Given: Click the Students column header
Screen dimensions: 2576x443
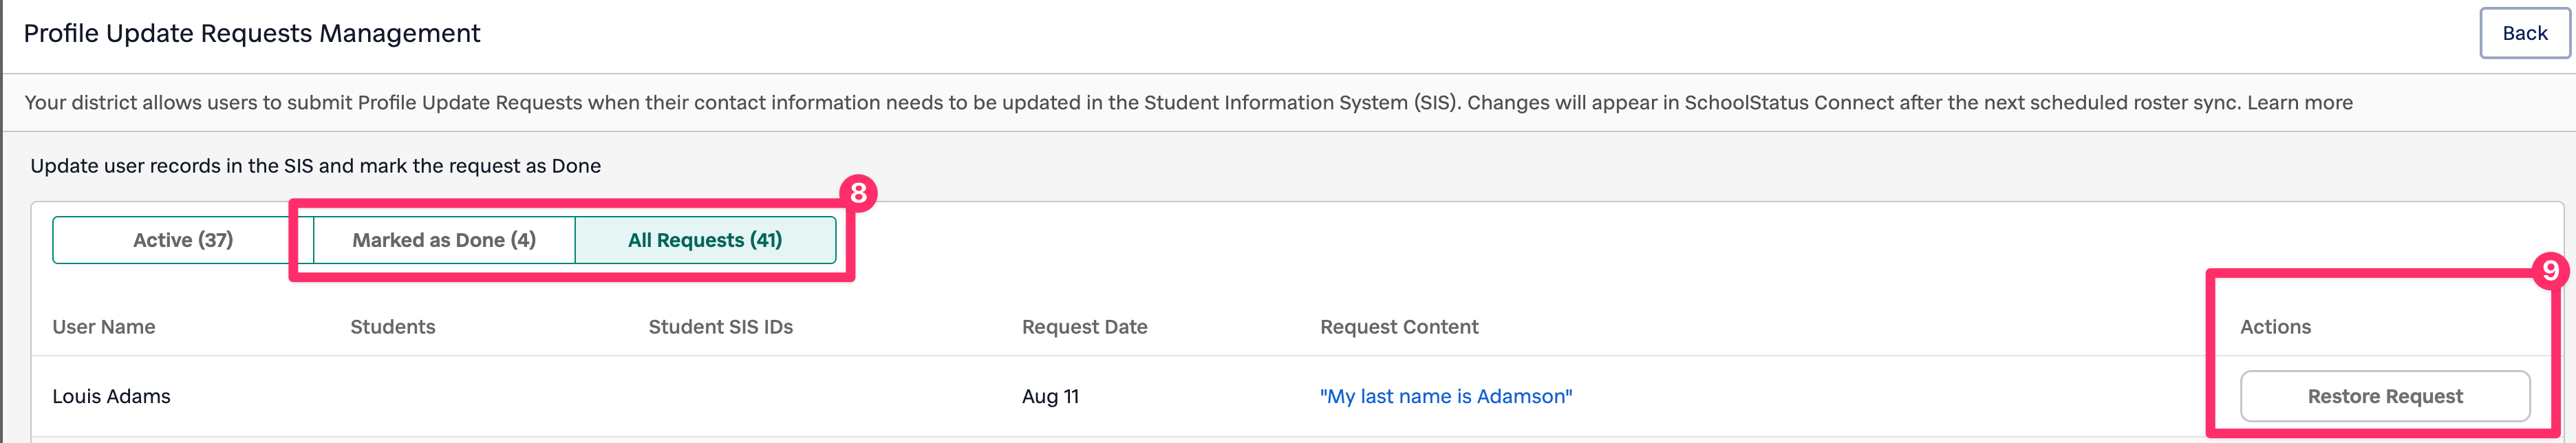Looking at the screenshot, I should [392, 327].
